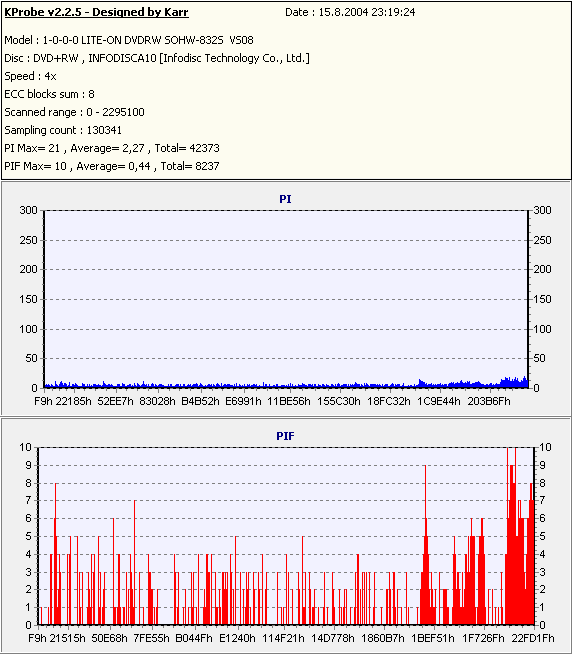The image size is (572, 654).
Task: Click the 114F21h label on PIF axis
Action: tap(283, 638)
